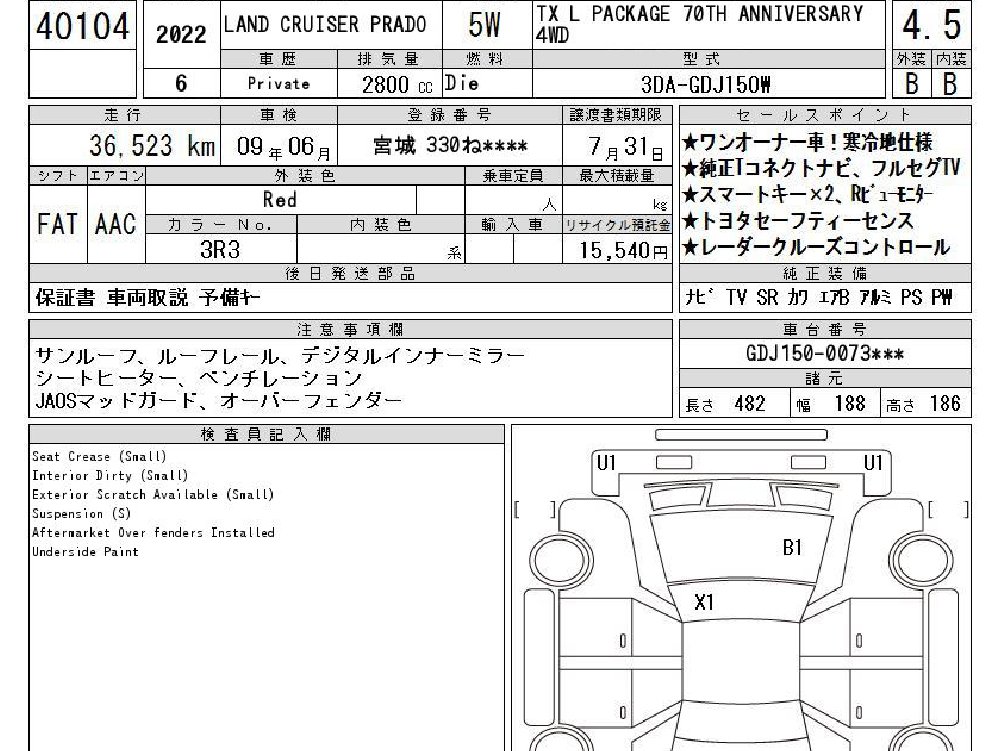Click the B1 mark on the hood diagram
The image size is (1001, 751).
pos(792,547)
